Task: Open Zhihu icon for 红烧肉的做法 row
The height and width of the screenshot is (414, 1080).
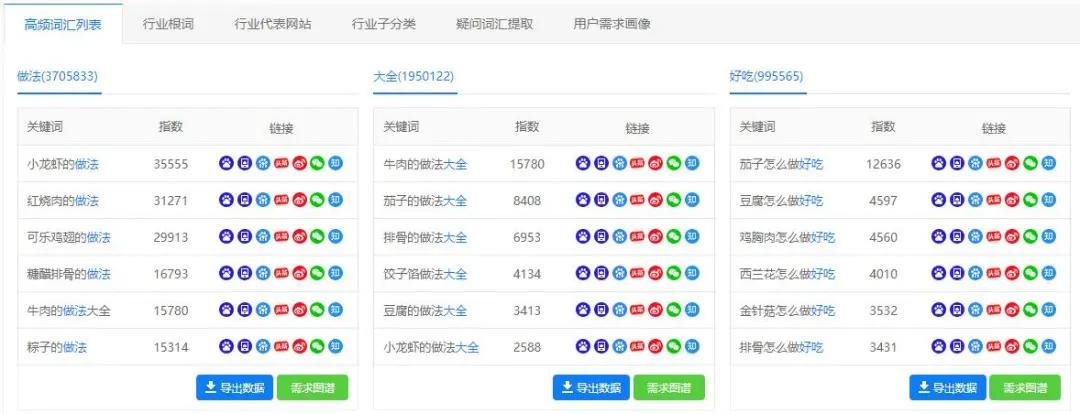Action: pos(335,200)
